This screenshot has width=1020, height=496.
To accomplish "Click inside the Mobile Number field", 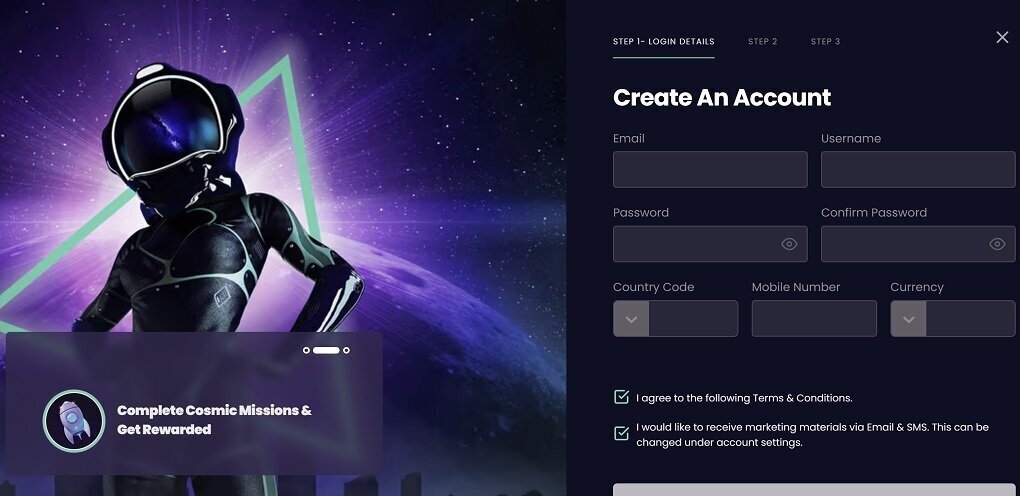I will point(814,319).
